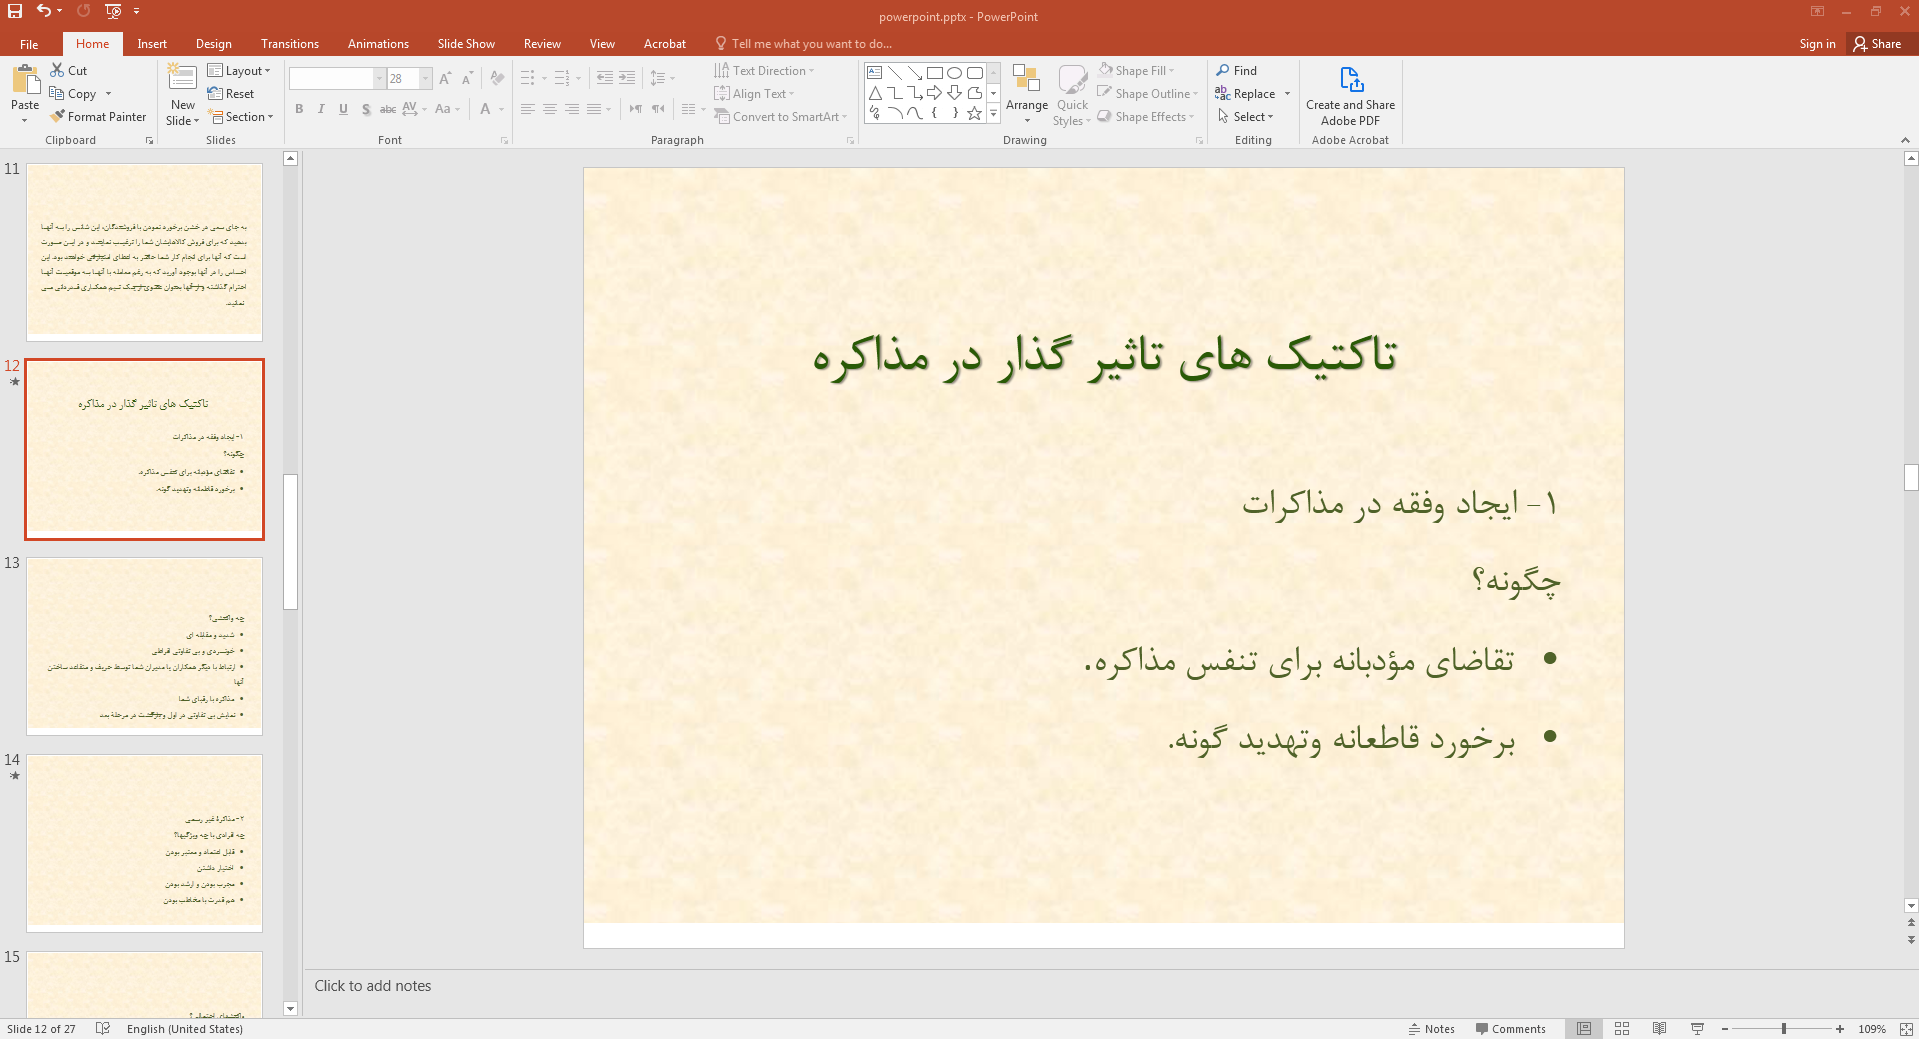Toggle the Notes pane in status bar
The image size is (1919, 1039).
tap(1431, 1029)
